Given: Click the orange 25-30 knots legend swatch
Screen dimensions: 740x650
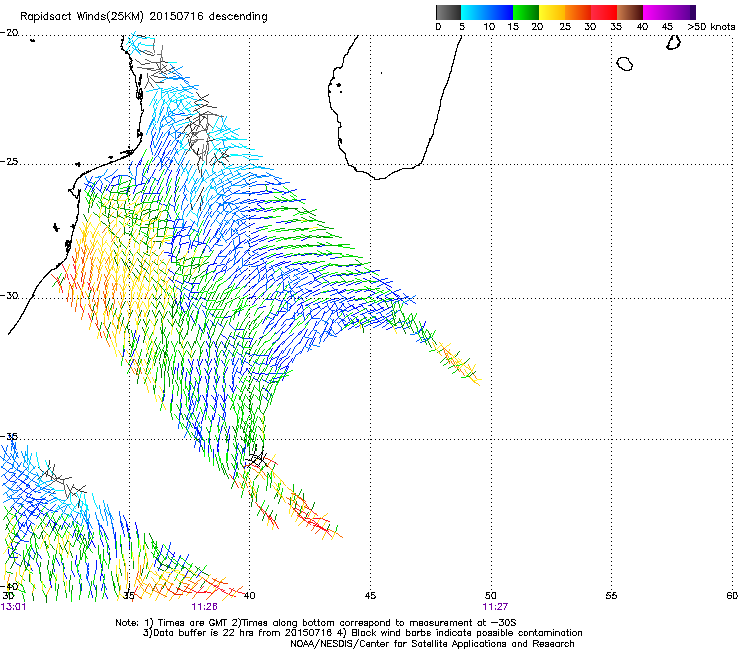Looking at the screenshot, I should coord(578,12).
